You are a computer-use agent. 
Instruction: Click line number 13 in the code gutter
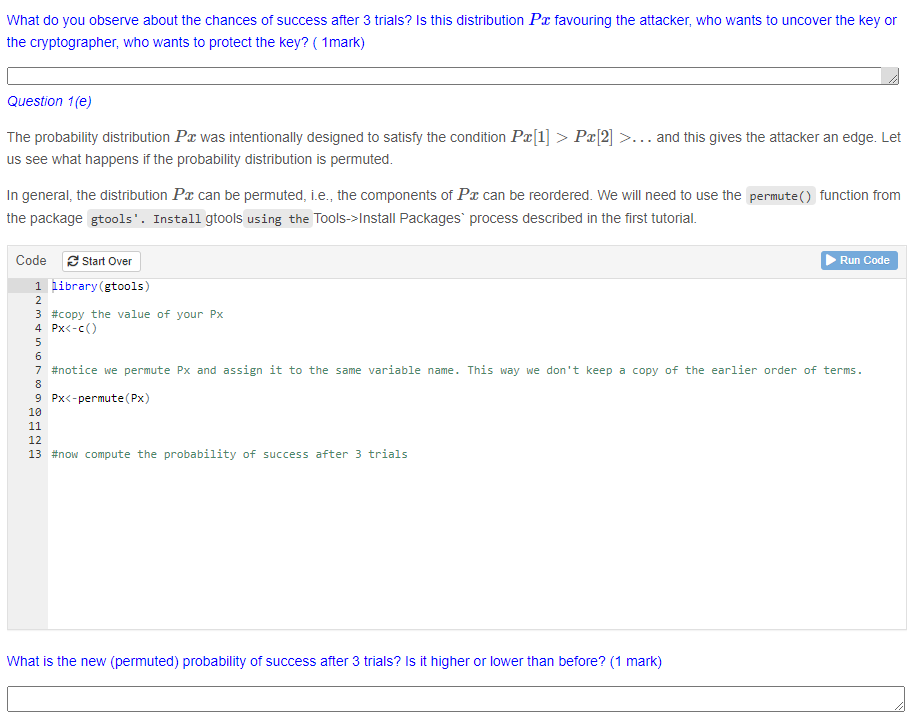pyautogui.click(x=35, y=454)
